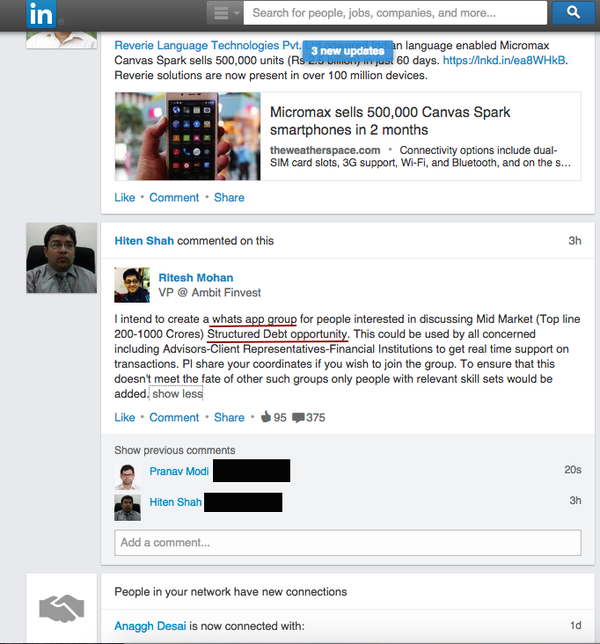Share Ritesh Mohan's whats app post
Viewport: 600px width, 644px height.
[x=229, y=417]
